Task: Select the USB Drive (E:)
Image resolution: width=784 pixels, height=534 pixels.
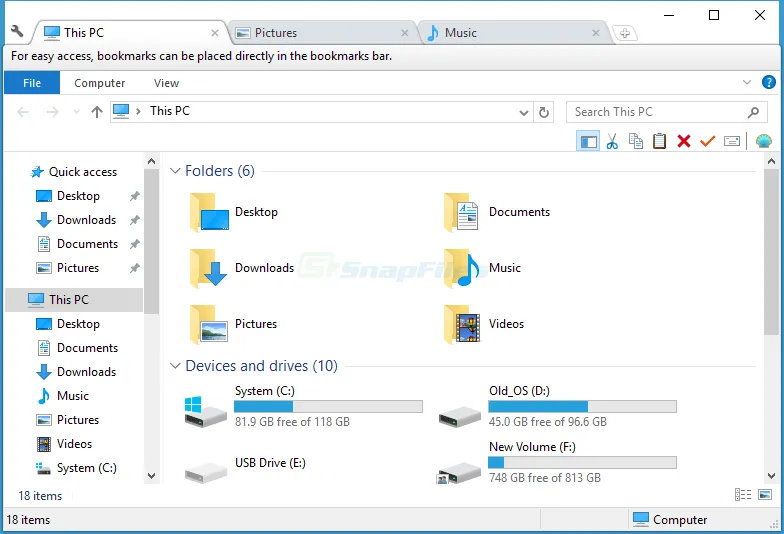Action: [245, 468]
